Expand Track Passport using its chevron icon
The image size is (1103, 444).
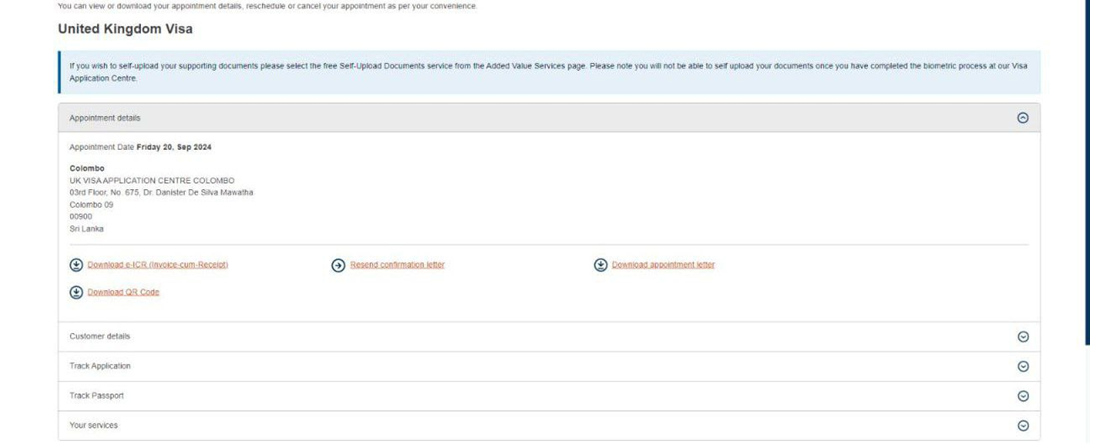point(1022,396)
